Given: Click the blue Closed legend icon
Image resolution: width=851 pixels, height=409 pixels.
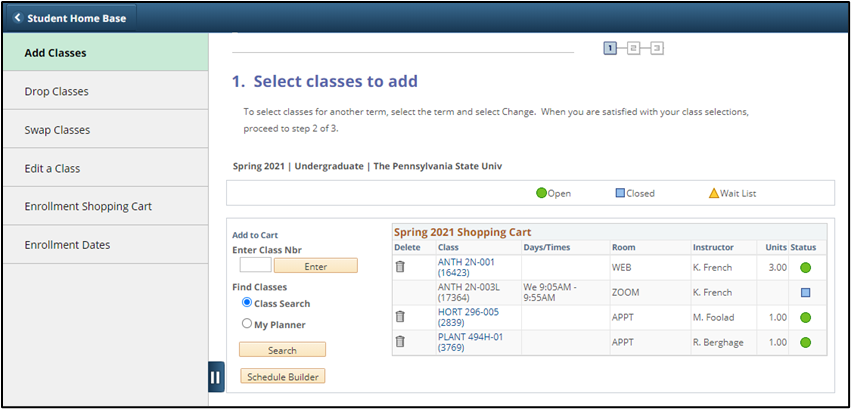Looking at the screenshot, I should tap(620, 193).
